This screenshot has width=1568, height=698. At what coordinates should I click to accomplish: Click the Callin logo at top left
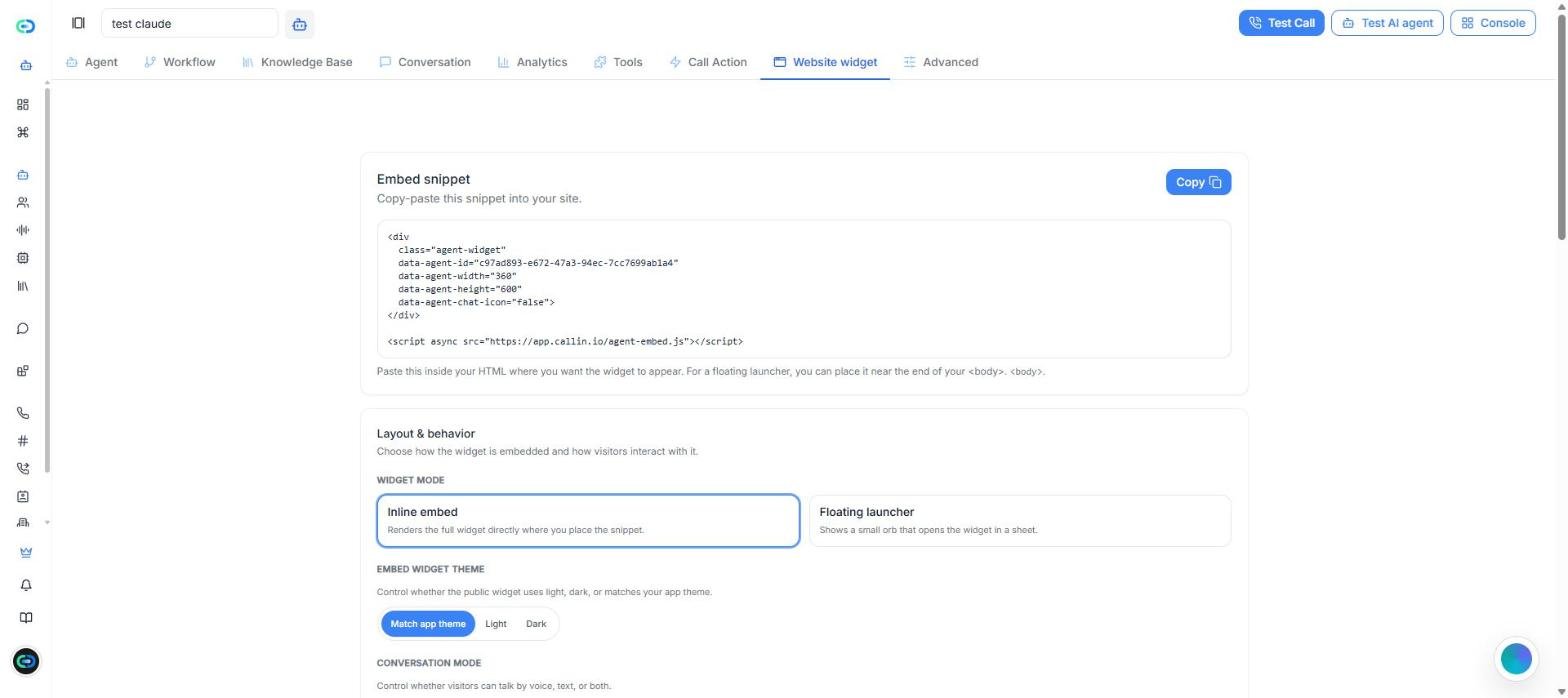pos(26,26)
